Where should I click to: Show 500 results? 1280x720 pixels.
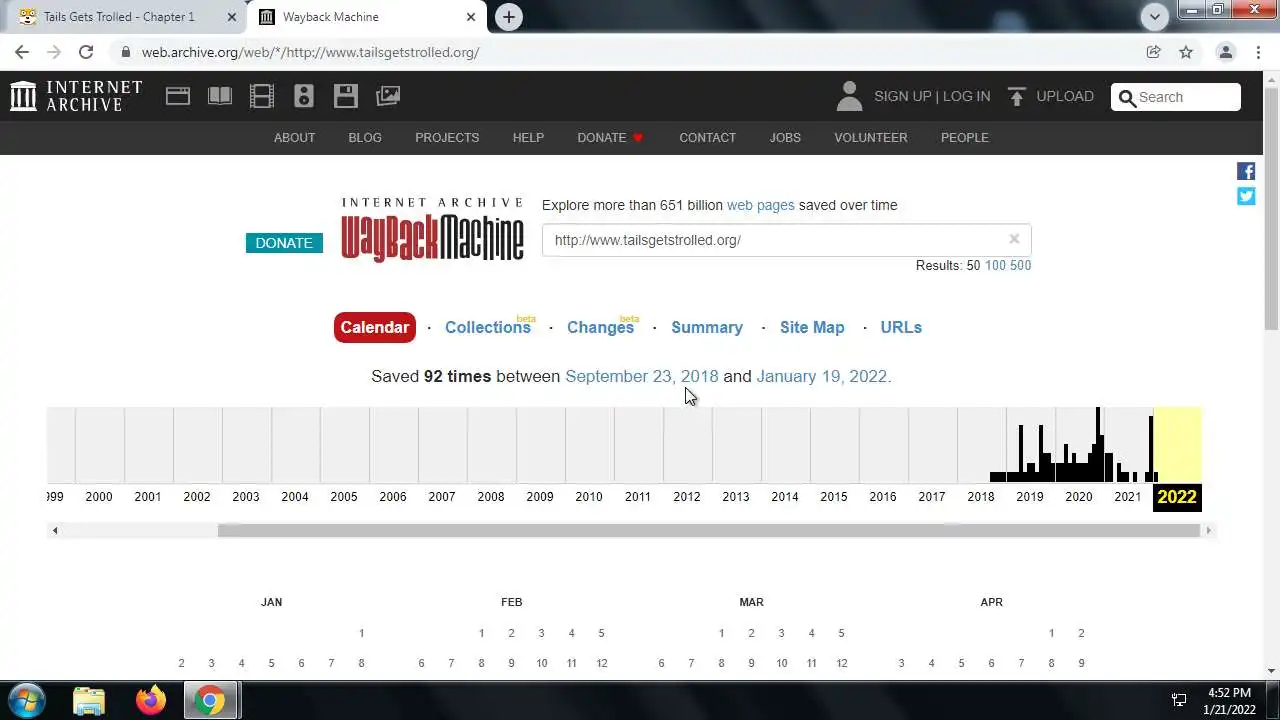1020,265
